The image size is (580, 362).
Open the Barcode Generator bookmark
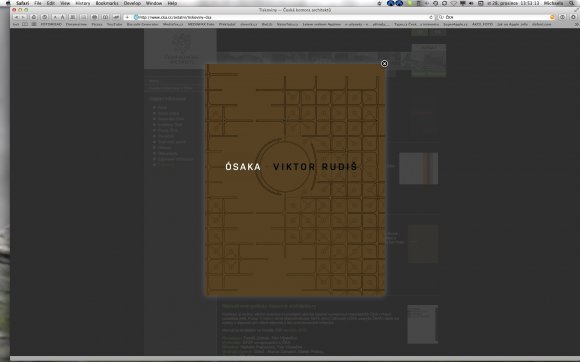pyautogui.click(x=142, y=24)
